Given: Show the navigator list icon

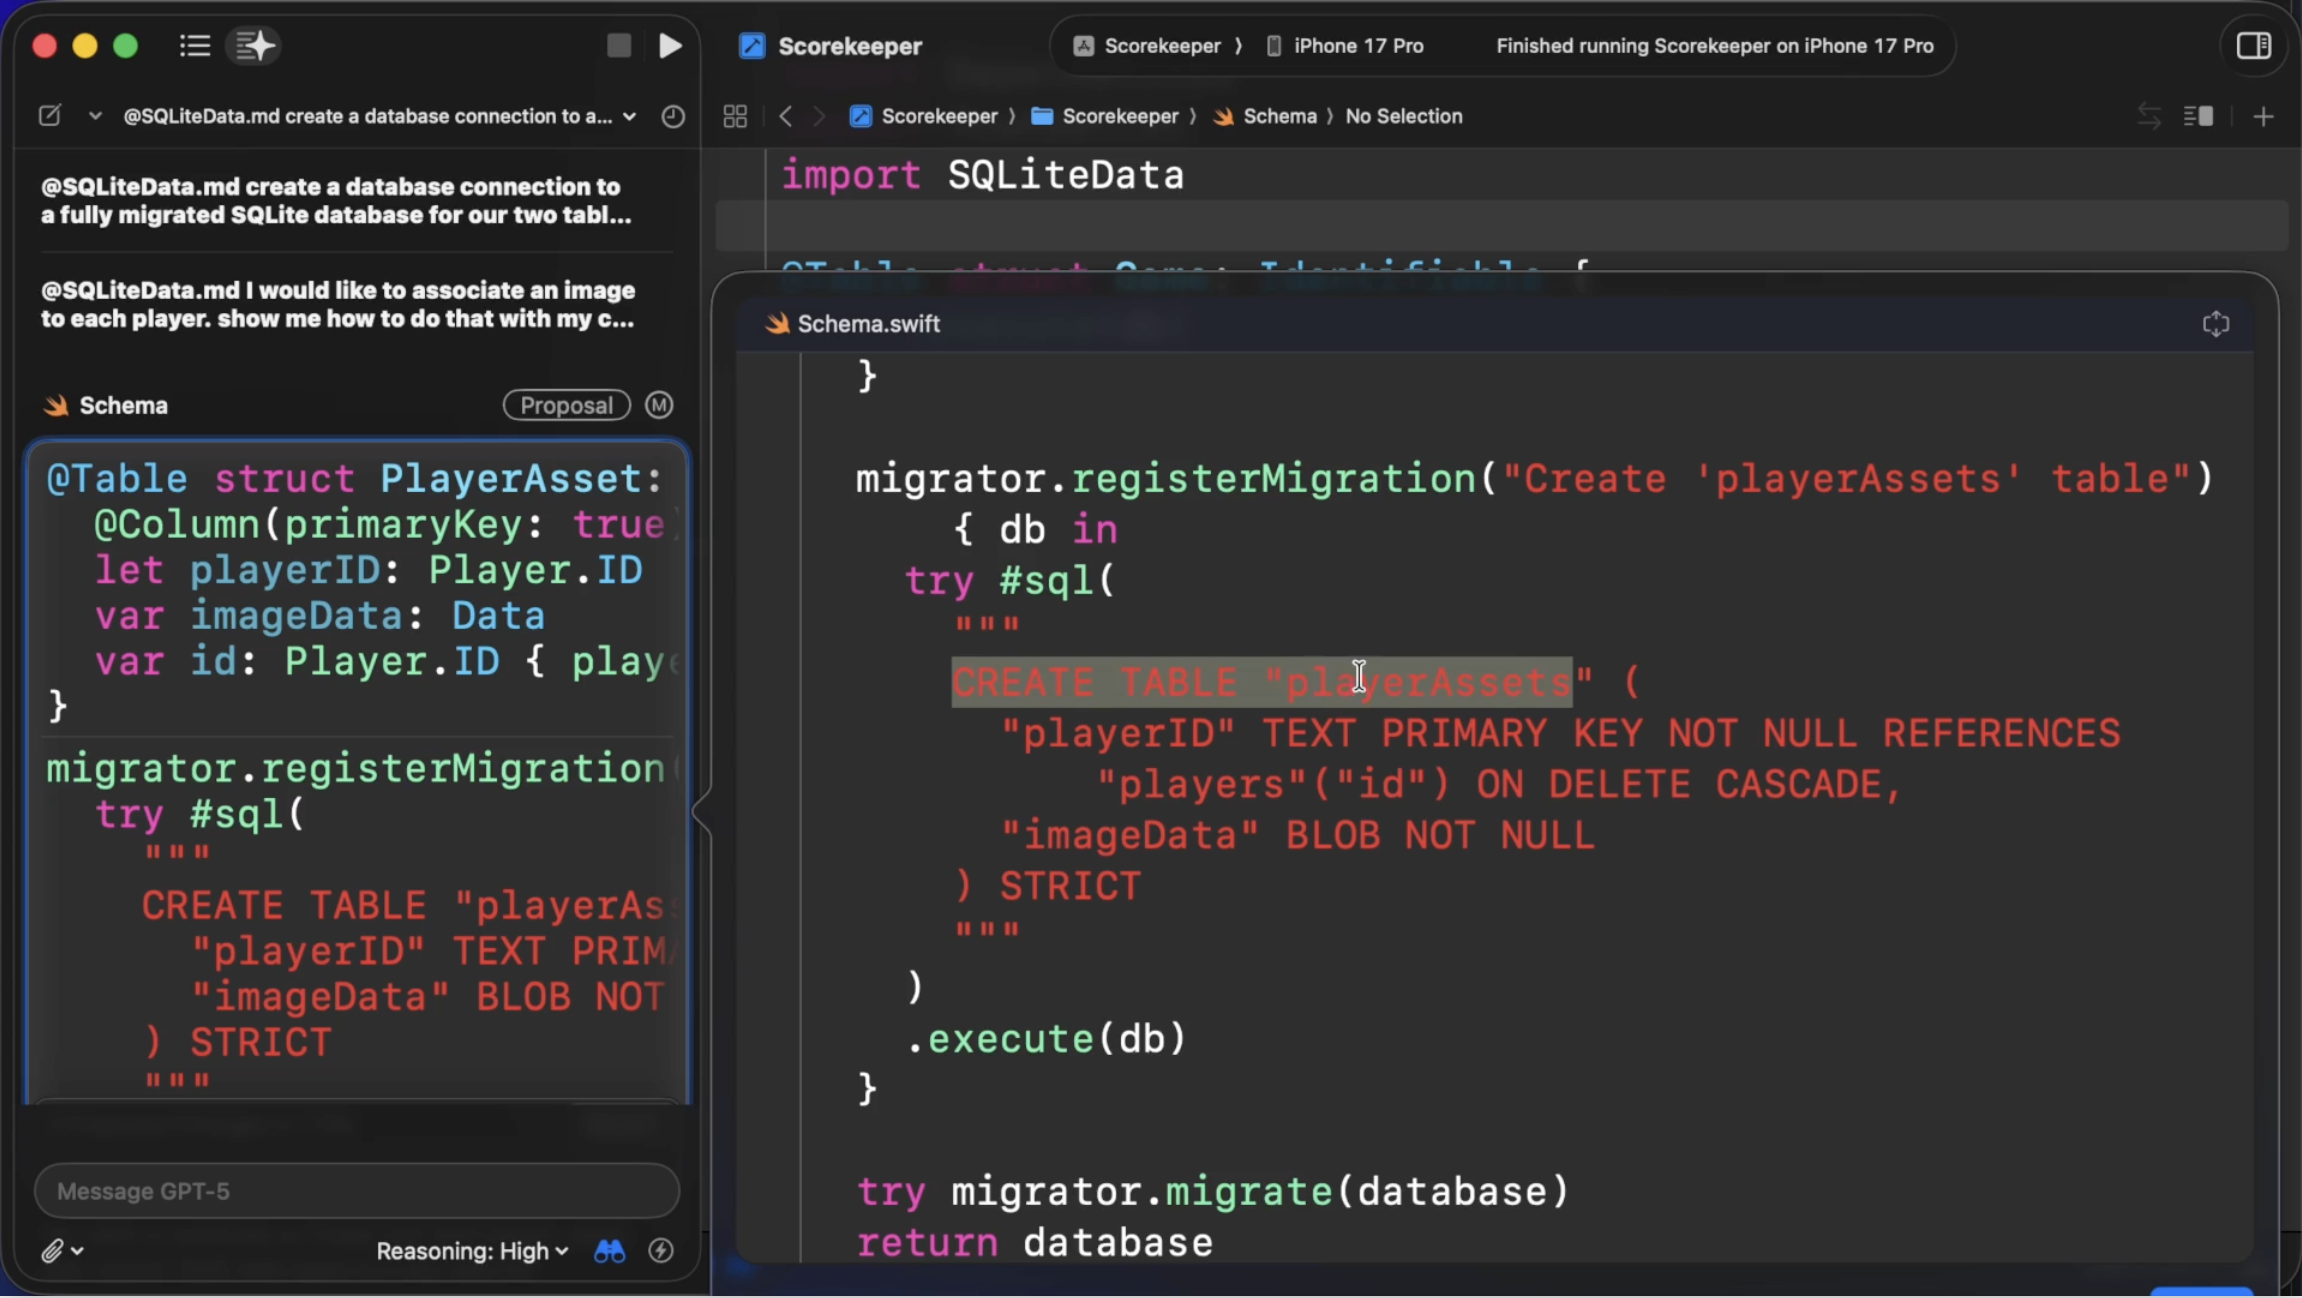Looking at the screenshot, I should (x=194, y=46).
